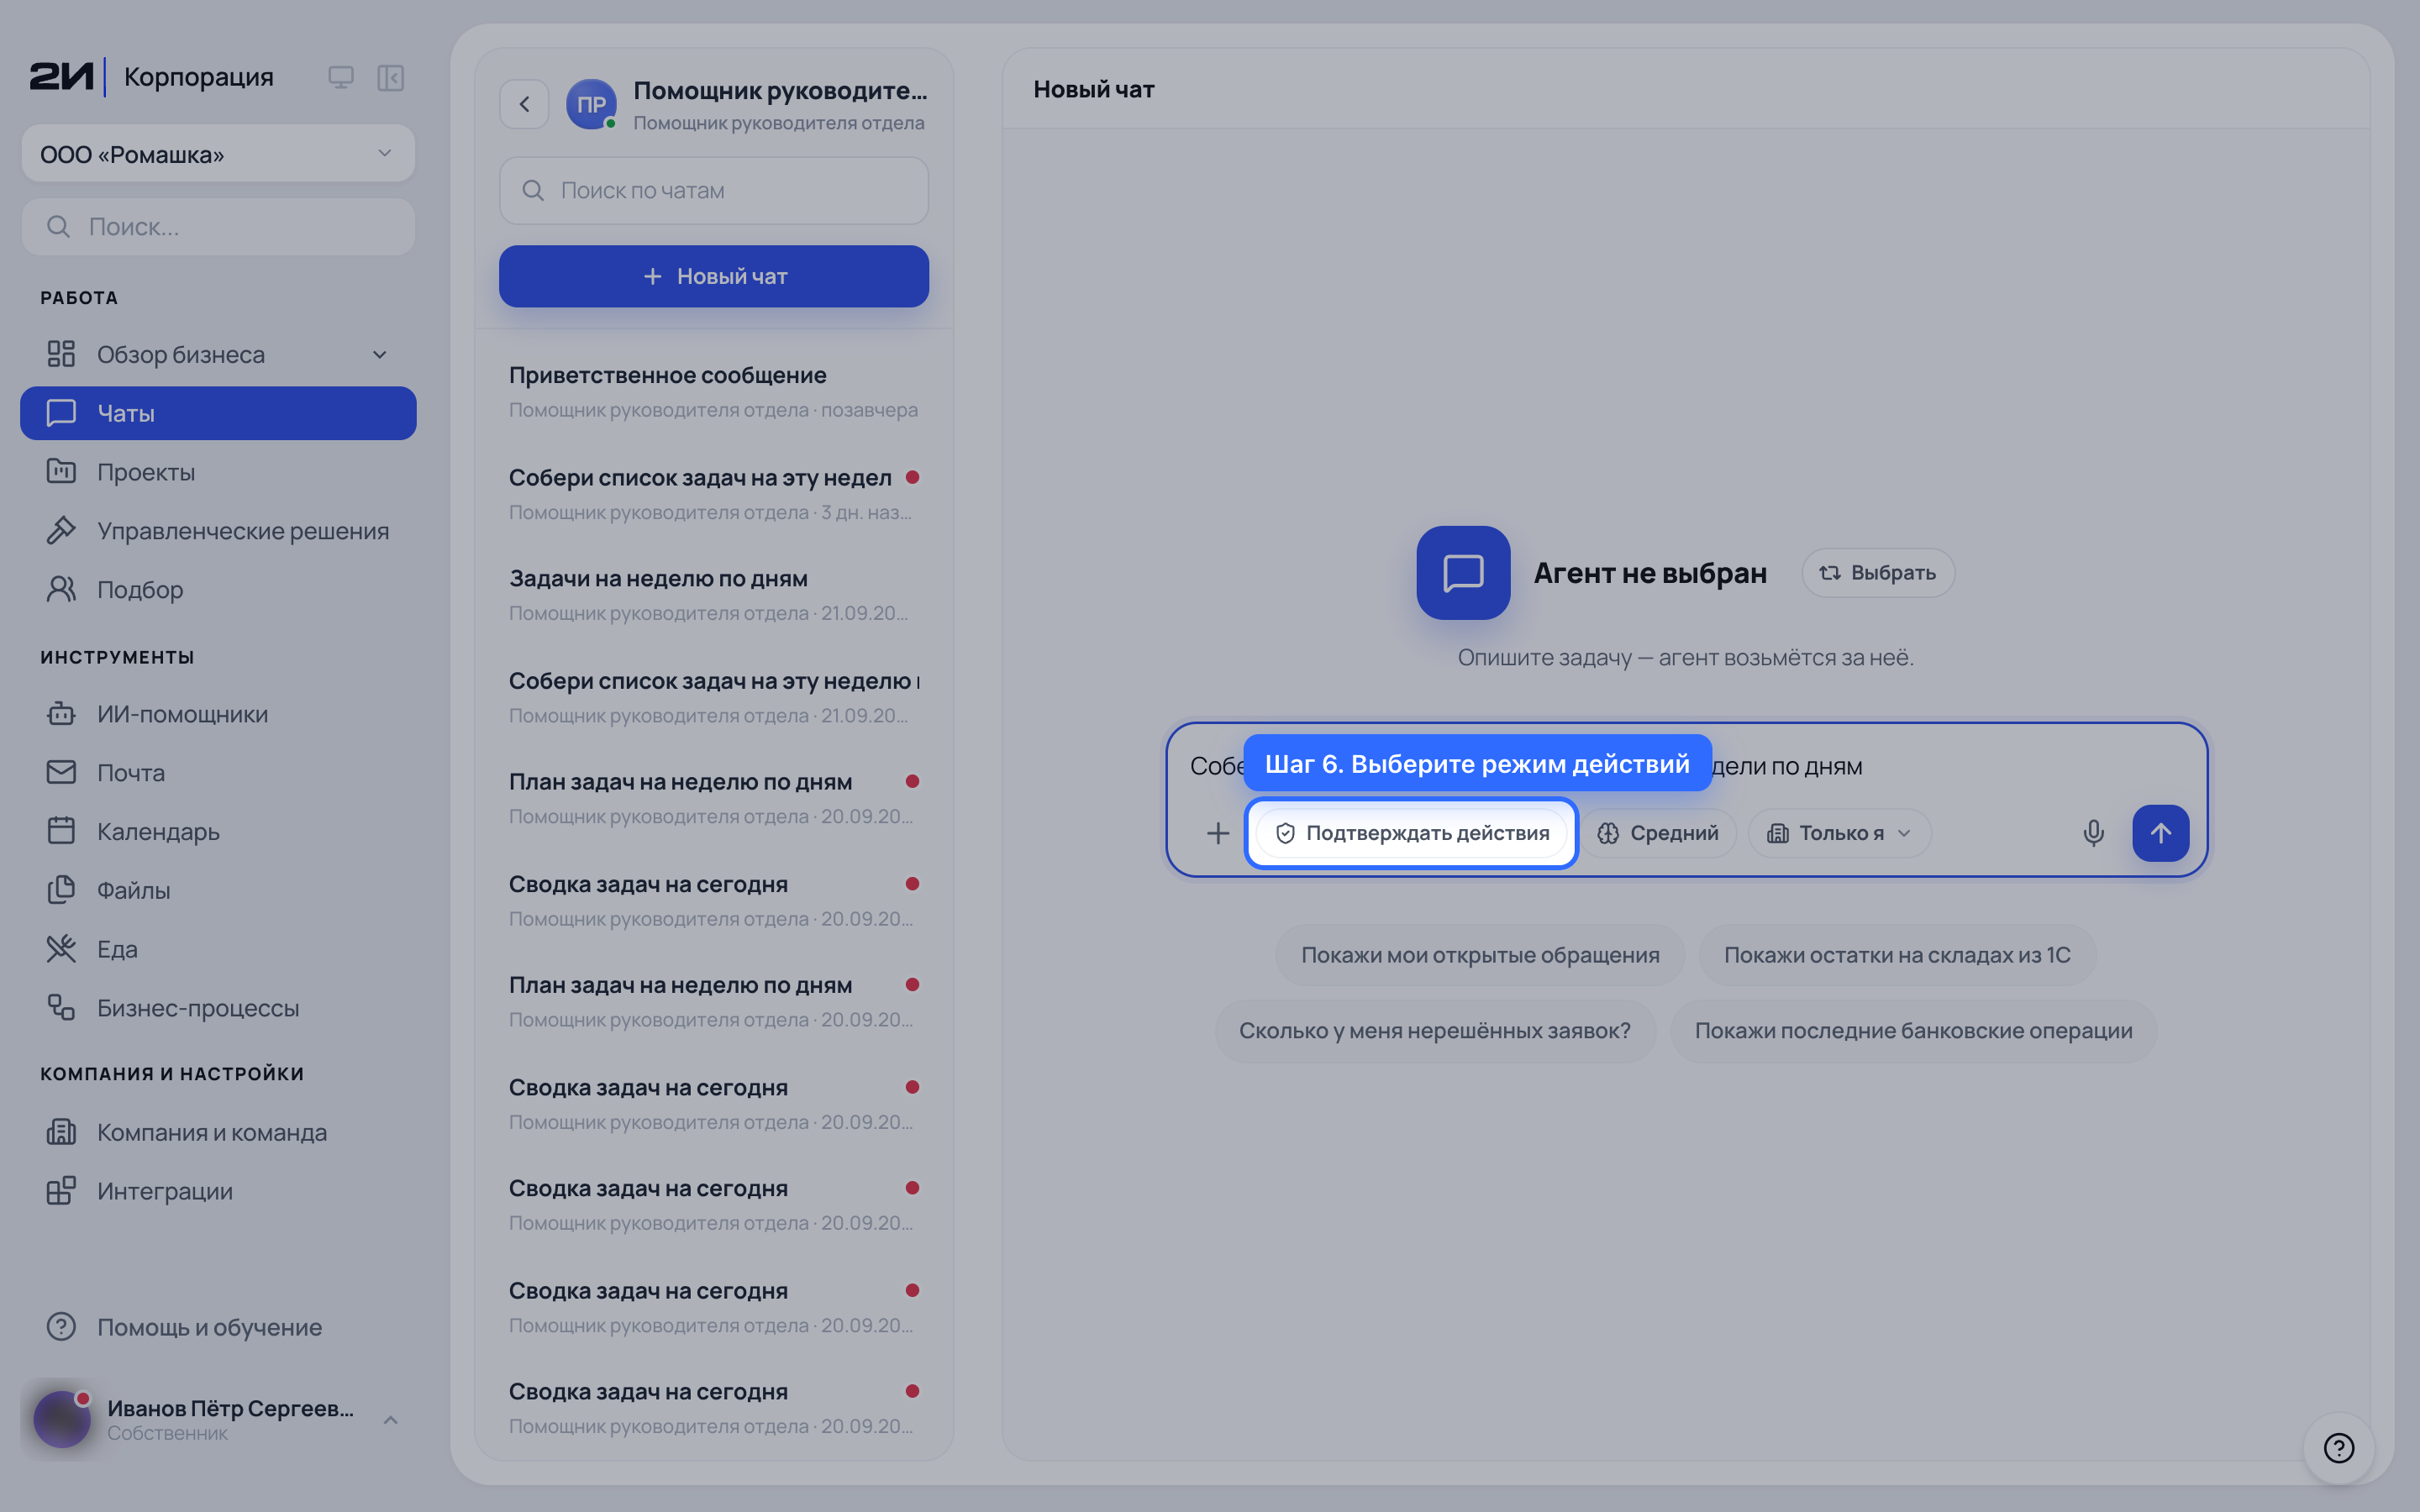Open ИИ-помощники in the sidebar
The height and width of the screenshot is (1512, 2420).
218,714
